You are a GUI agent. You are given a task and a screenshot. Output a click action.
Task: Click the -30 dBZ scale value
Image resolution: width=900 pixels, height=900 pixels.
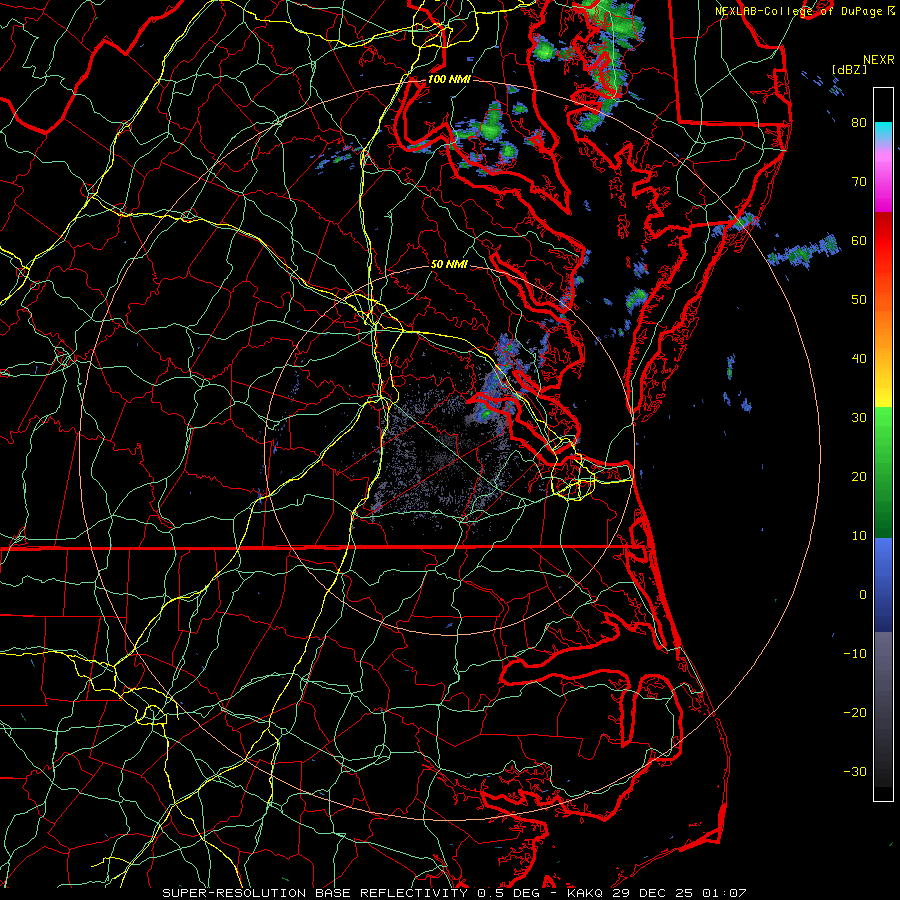(x=855, y=771)
